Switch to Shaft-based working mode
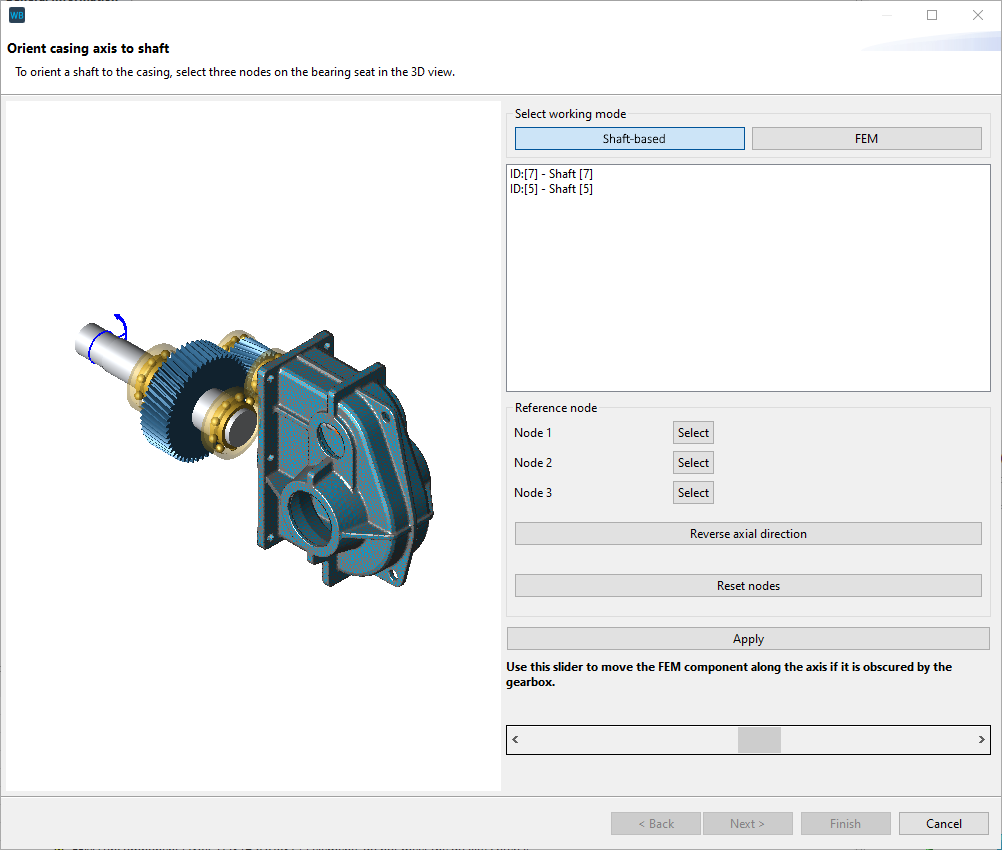The image size is (1002, 850). [629, 138]
